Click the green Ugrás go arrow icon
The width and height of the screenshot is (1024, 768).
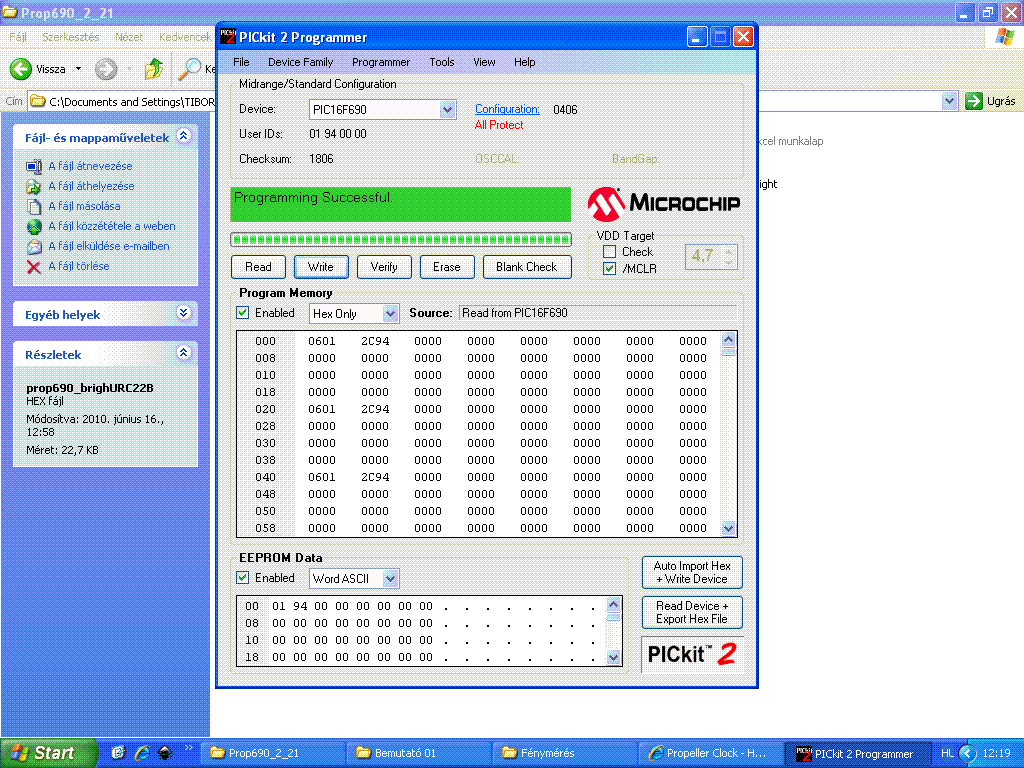974,101
